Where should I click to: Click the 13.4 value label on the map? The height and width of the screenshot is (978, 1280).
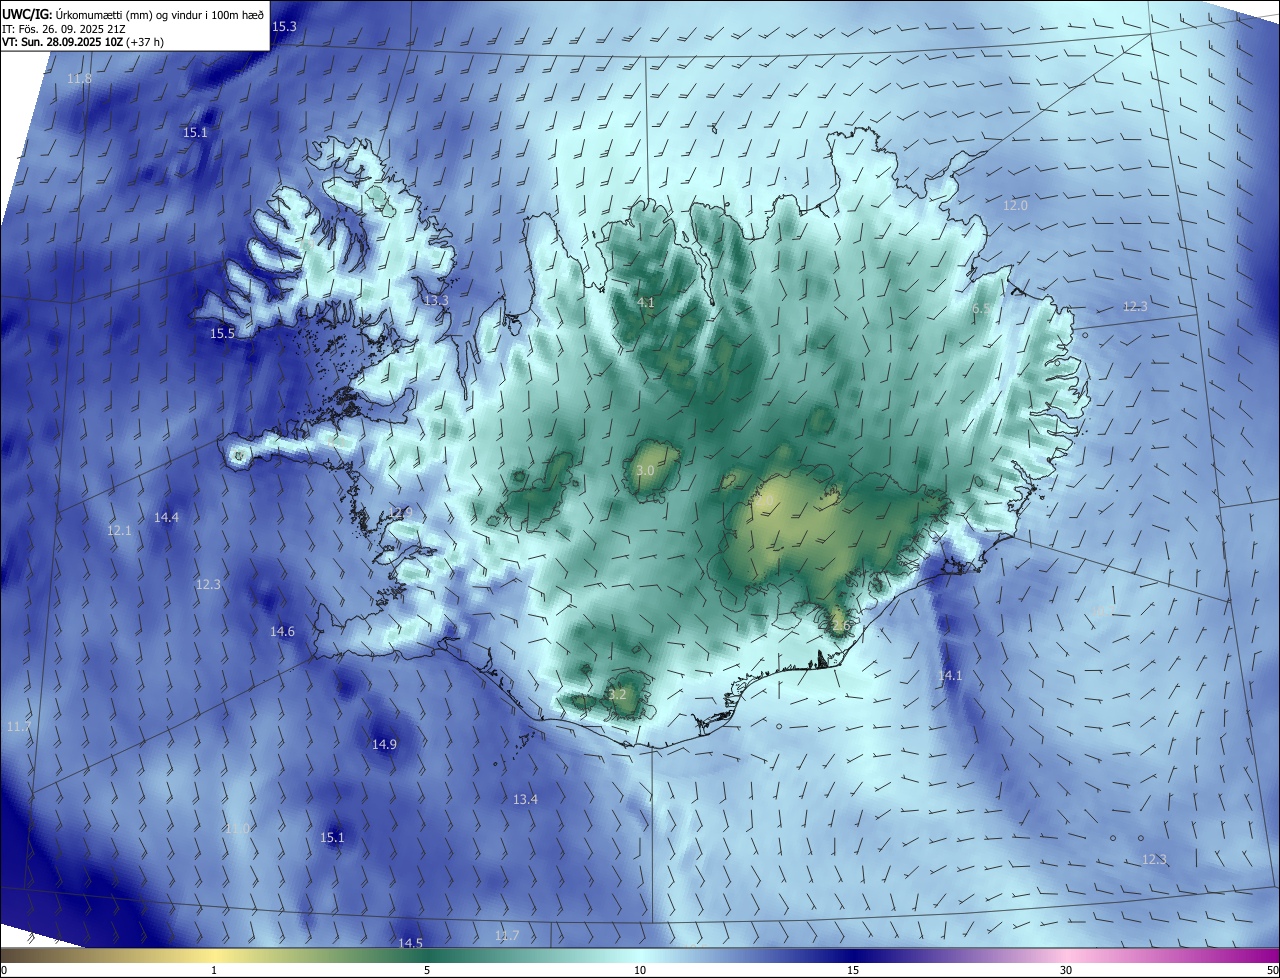(525, 799)
